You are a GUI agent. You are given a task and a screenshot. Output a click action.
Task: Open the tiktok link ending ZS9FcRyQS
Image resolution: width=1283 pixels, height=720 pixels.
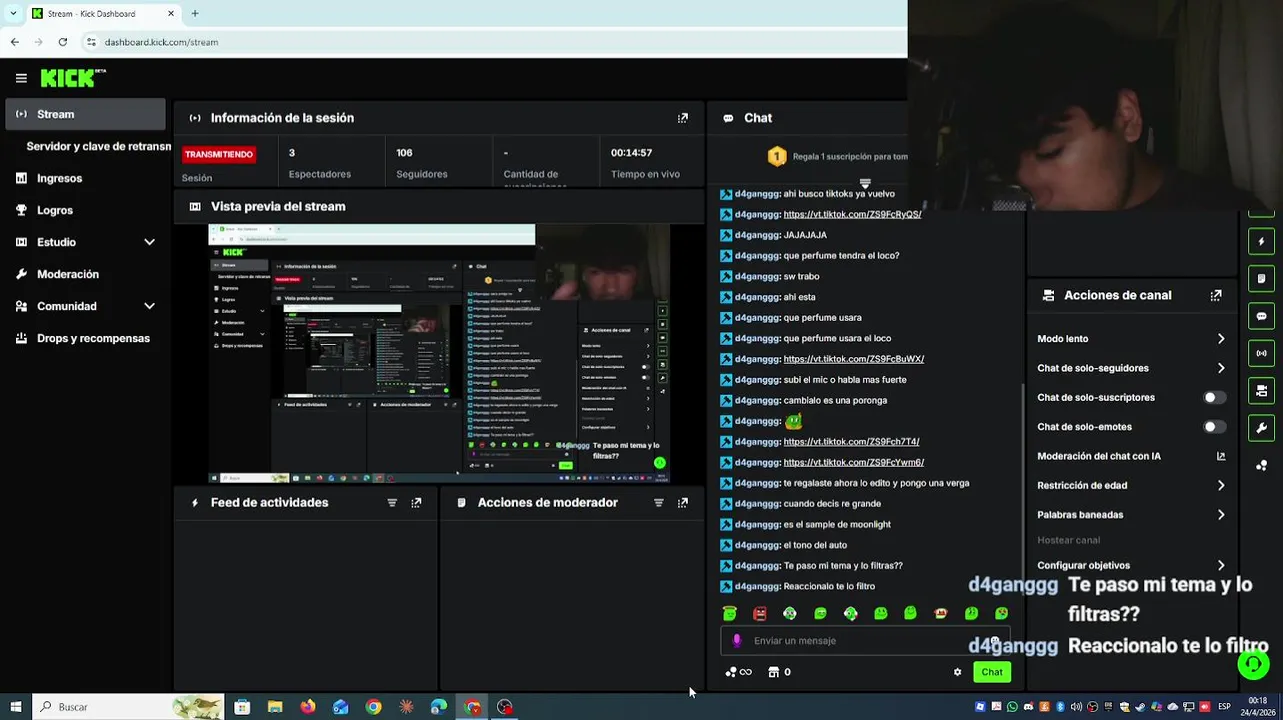[x=852, y=214]
